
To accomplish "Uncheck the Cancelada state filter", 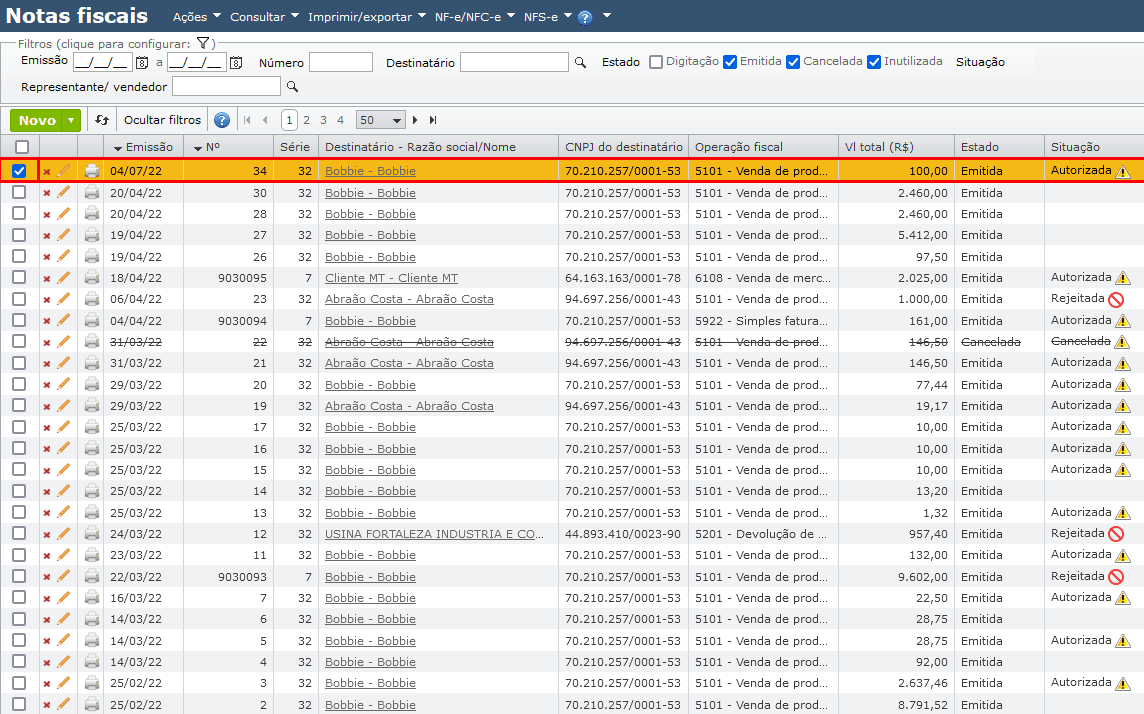I will point(793,62).
